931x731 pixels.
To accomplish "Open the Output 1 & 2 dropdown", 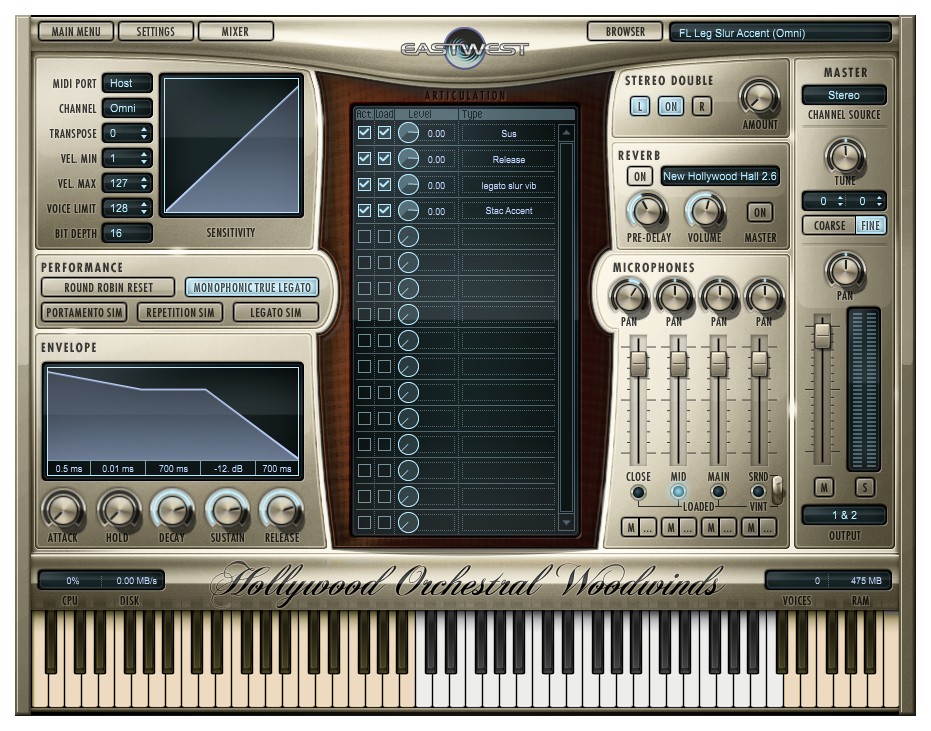I will [844, 515].
